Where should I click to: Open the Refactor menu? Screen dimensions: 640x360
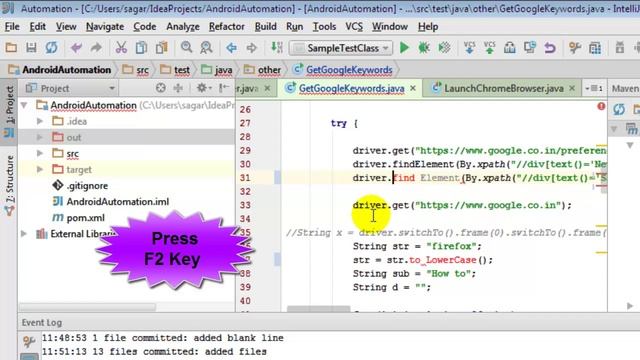(x=227, y=27)
